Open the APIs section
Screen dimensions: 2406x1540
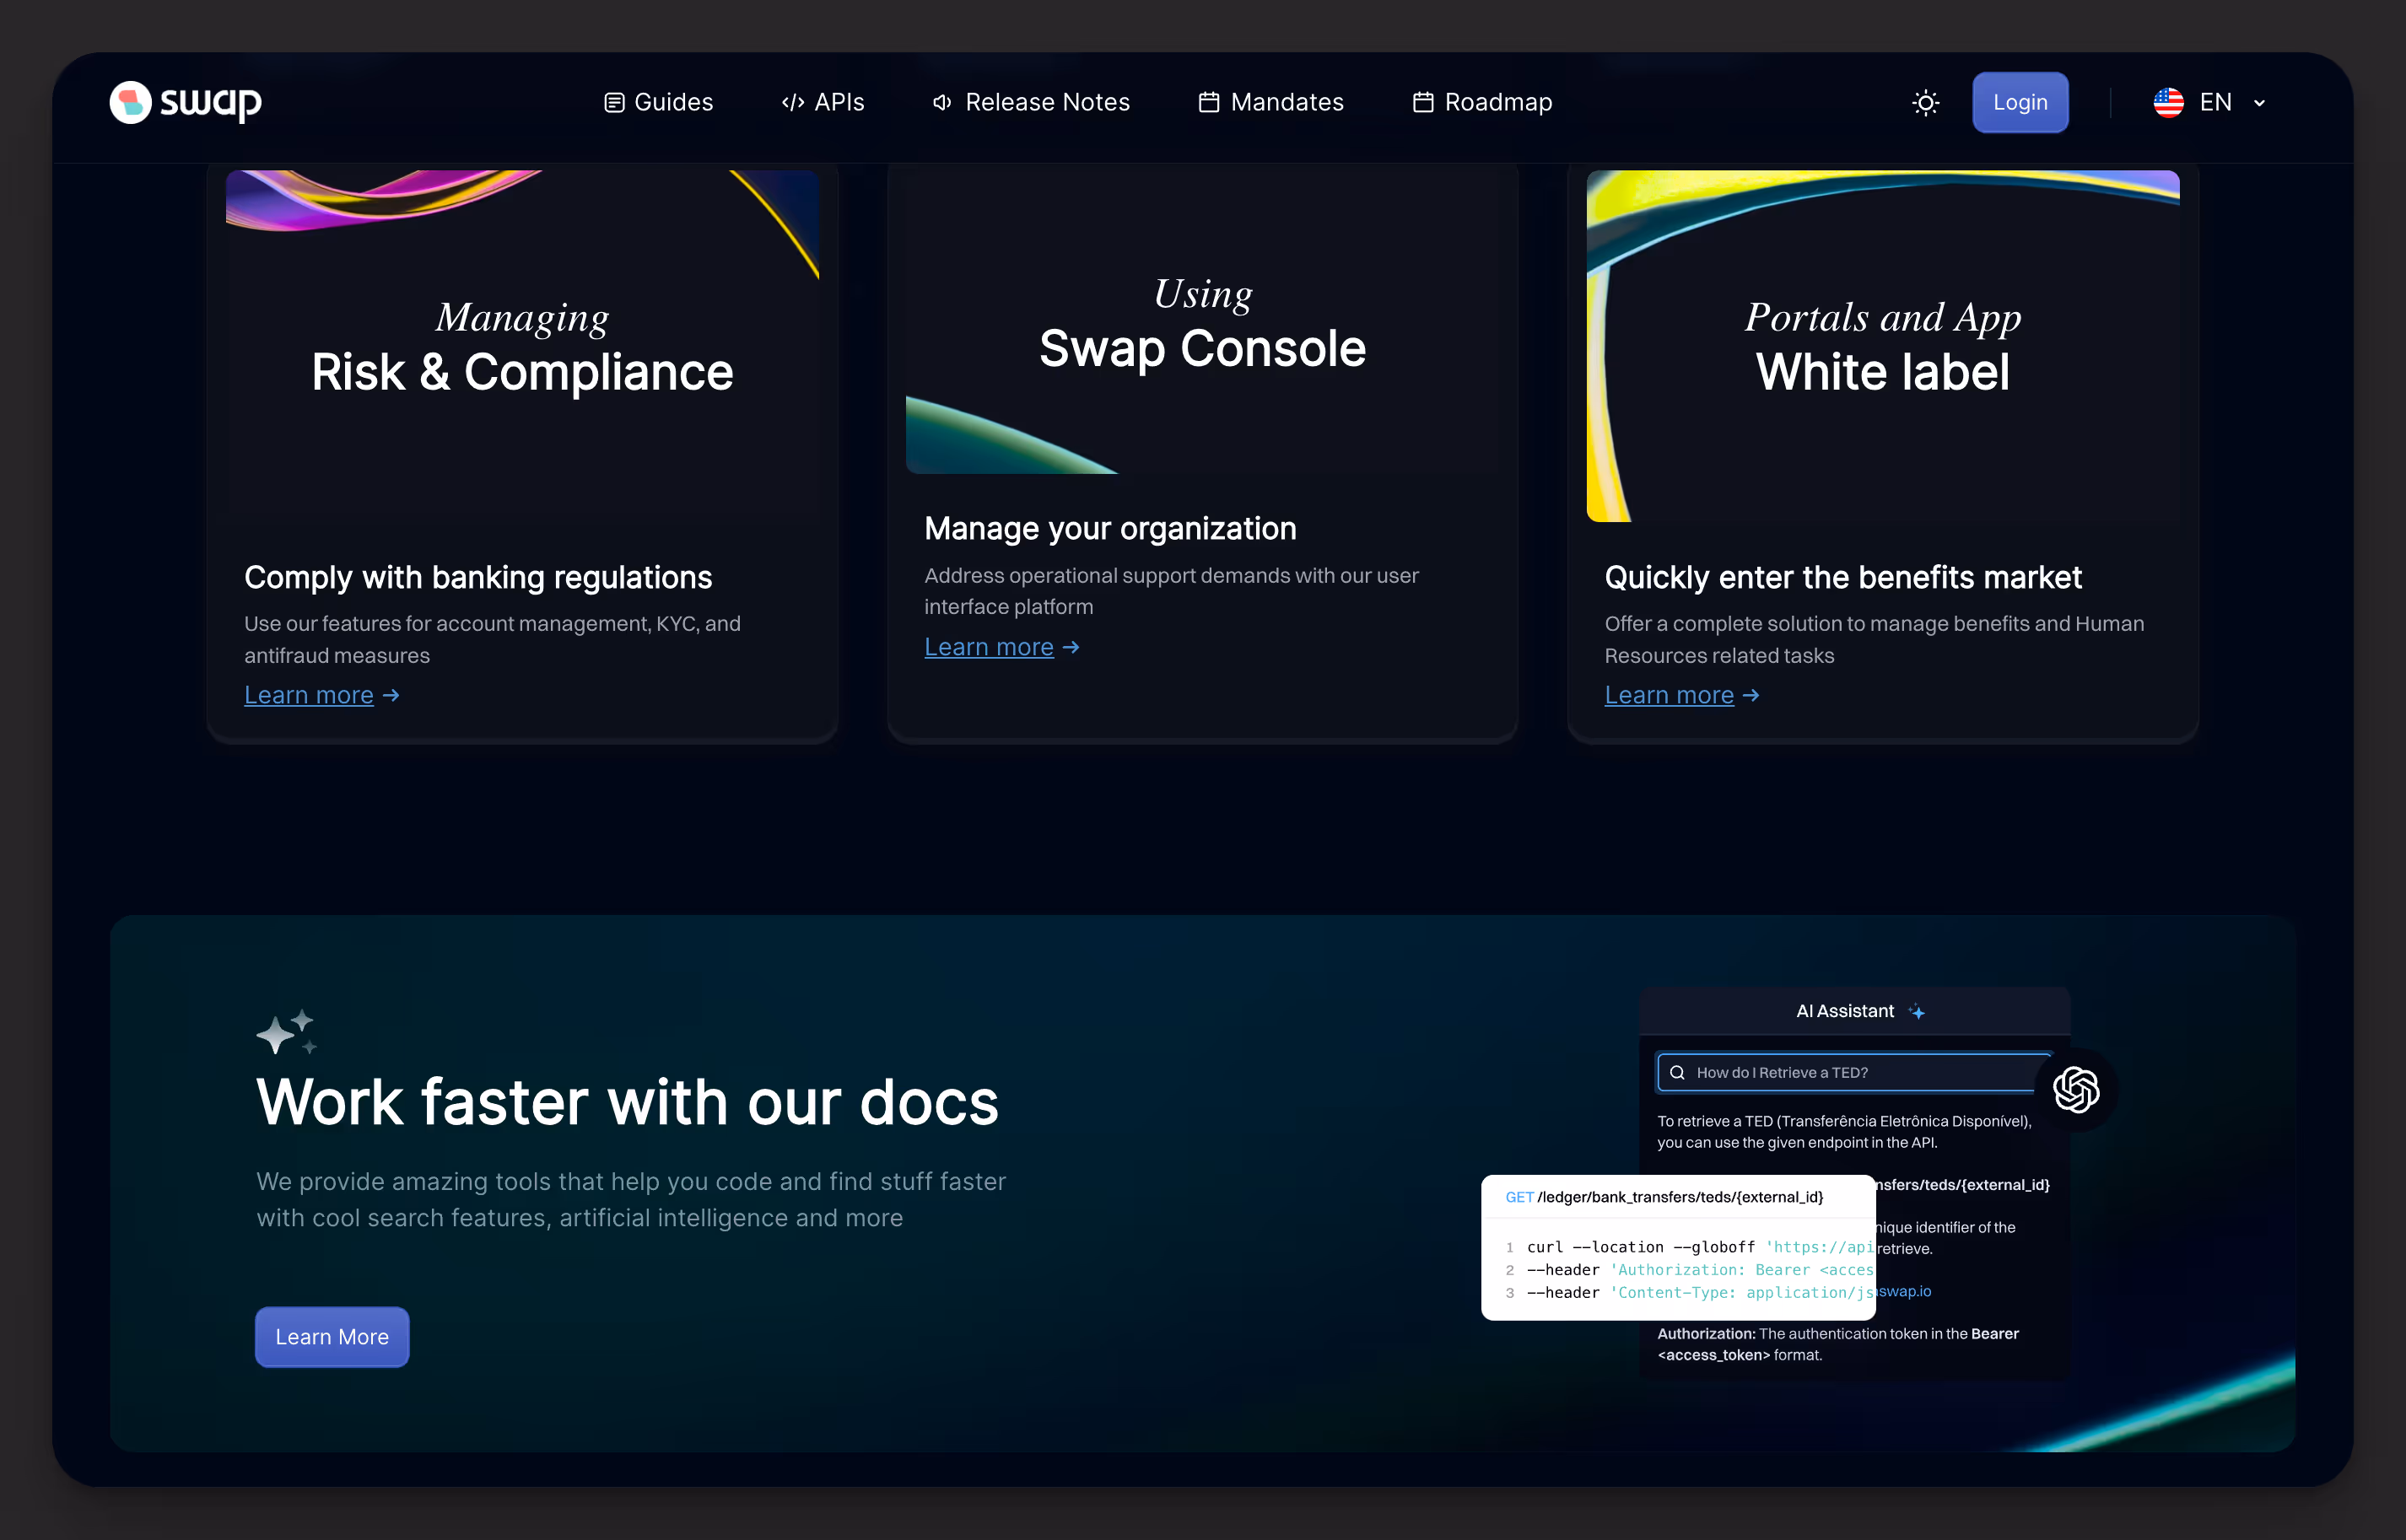[823, 102]
